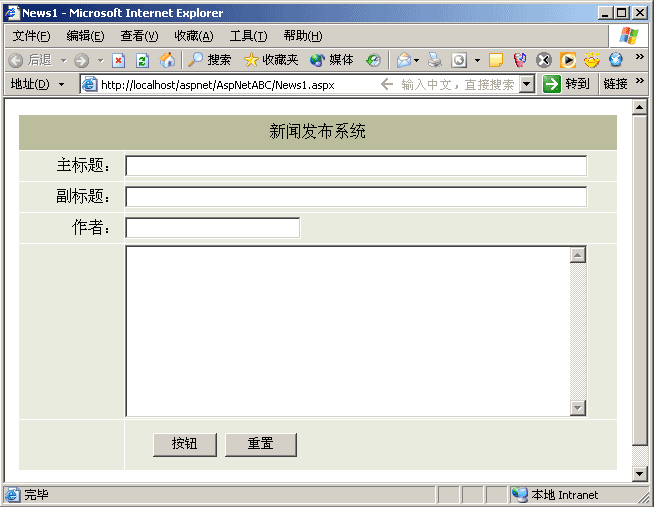Refresh the page with the green arrows icon
Screen dimensions: 654x507
[x=142, y=60]
